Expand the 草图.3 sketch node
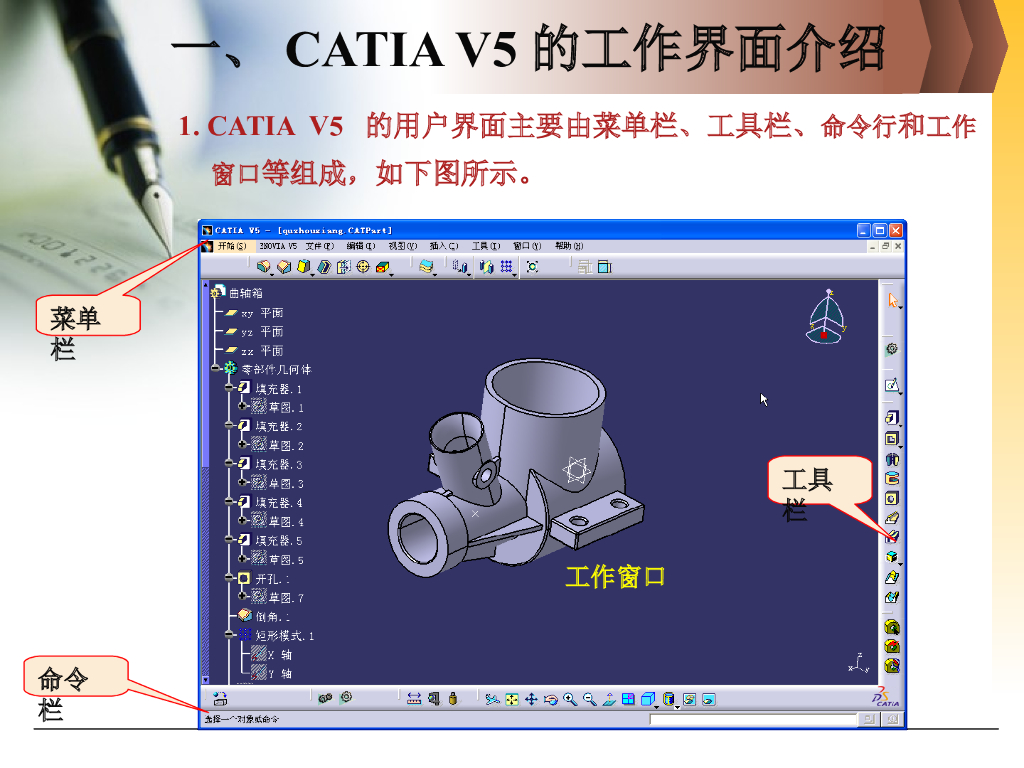 pos(242,483)
